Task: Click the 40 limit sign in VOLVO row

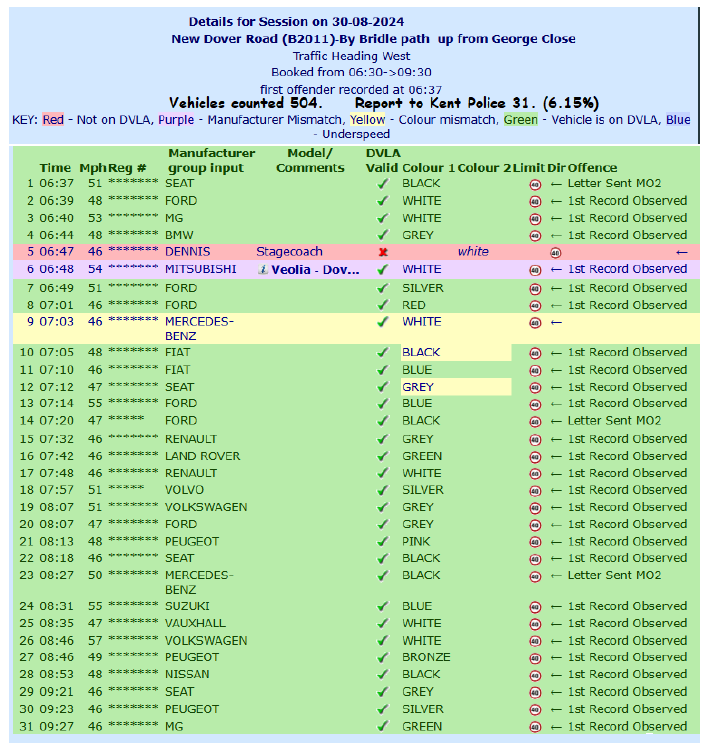Action: point(535,491)
